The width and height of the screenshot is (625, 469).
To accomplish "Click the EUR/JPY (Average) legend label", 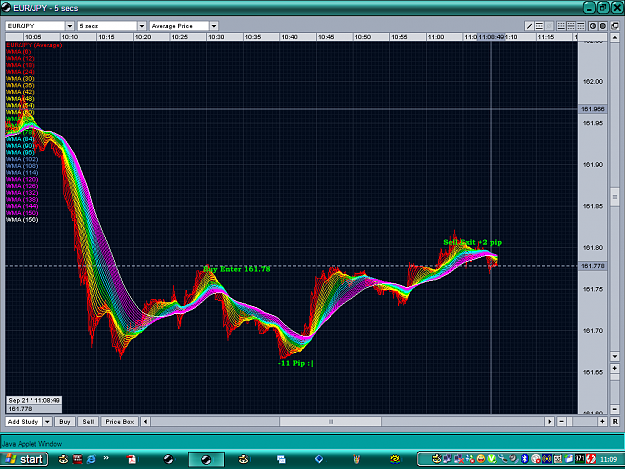I will point(34,45).
